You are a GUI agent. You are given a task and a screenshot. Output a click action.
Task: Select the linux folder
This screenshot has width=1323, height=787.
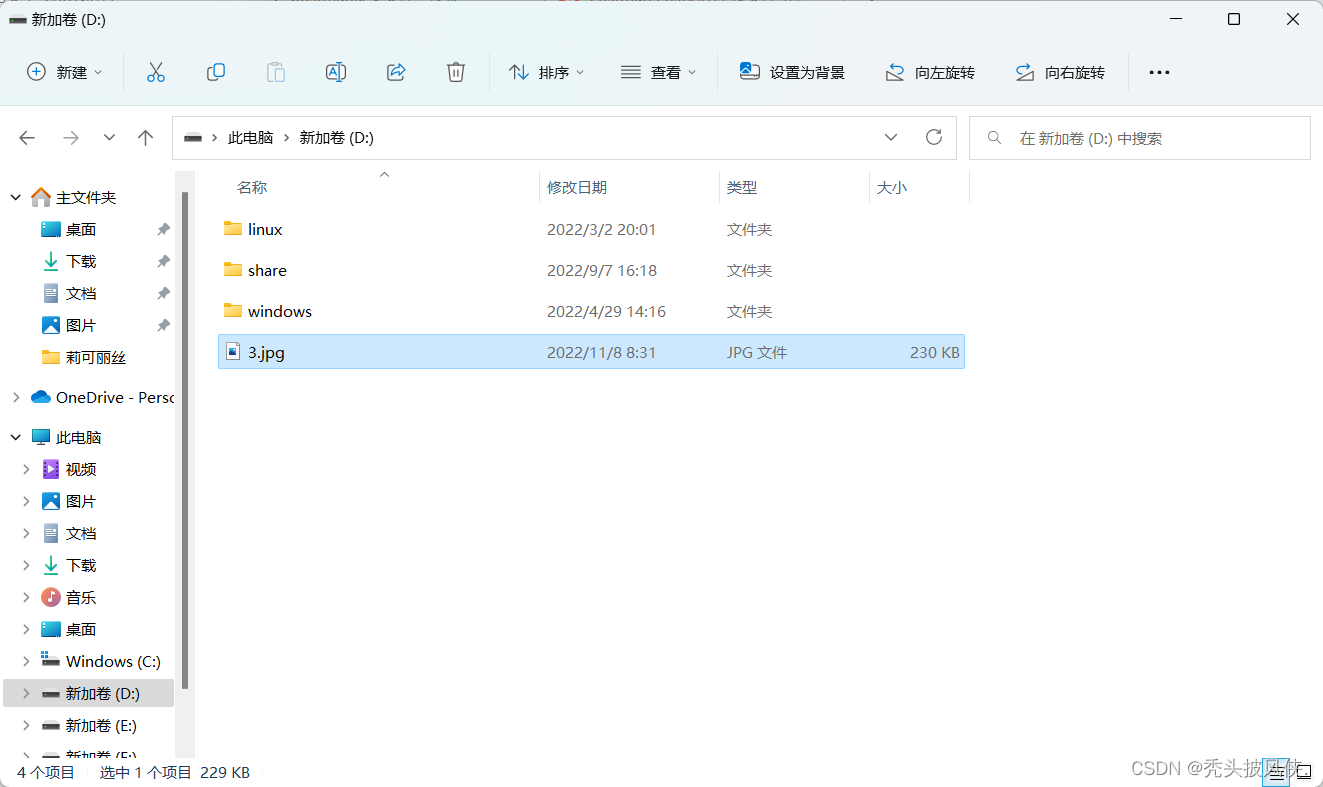(x=591, y=229)
